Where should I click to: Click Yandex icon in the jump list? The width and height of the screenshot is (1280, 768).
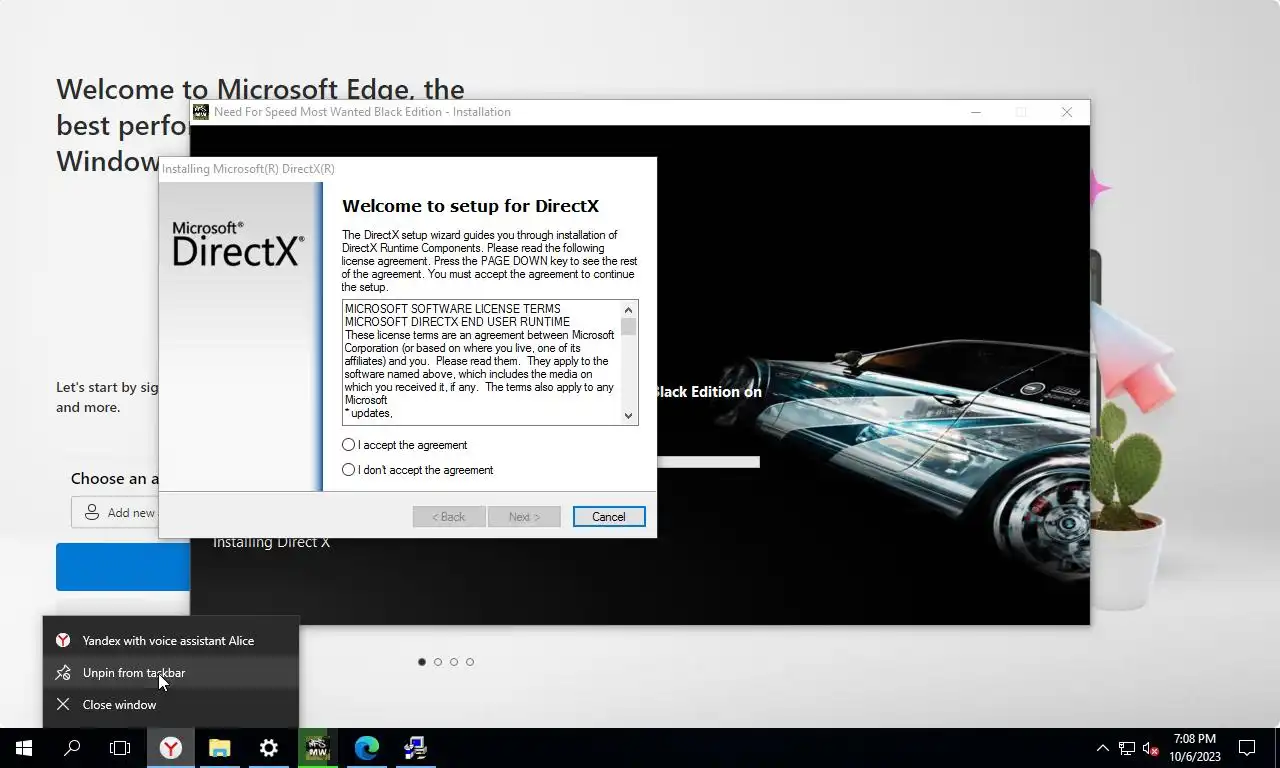tap(63, 641)
